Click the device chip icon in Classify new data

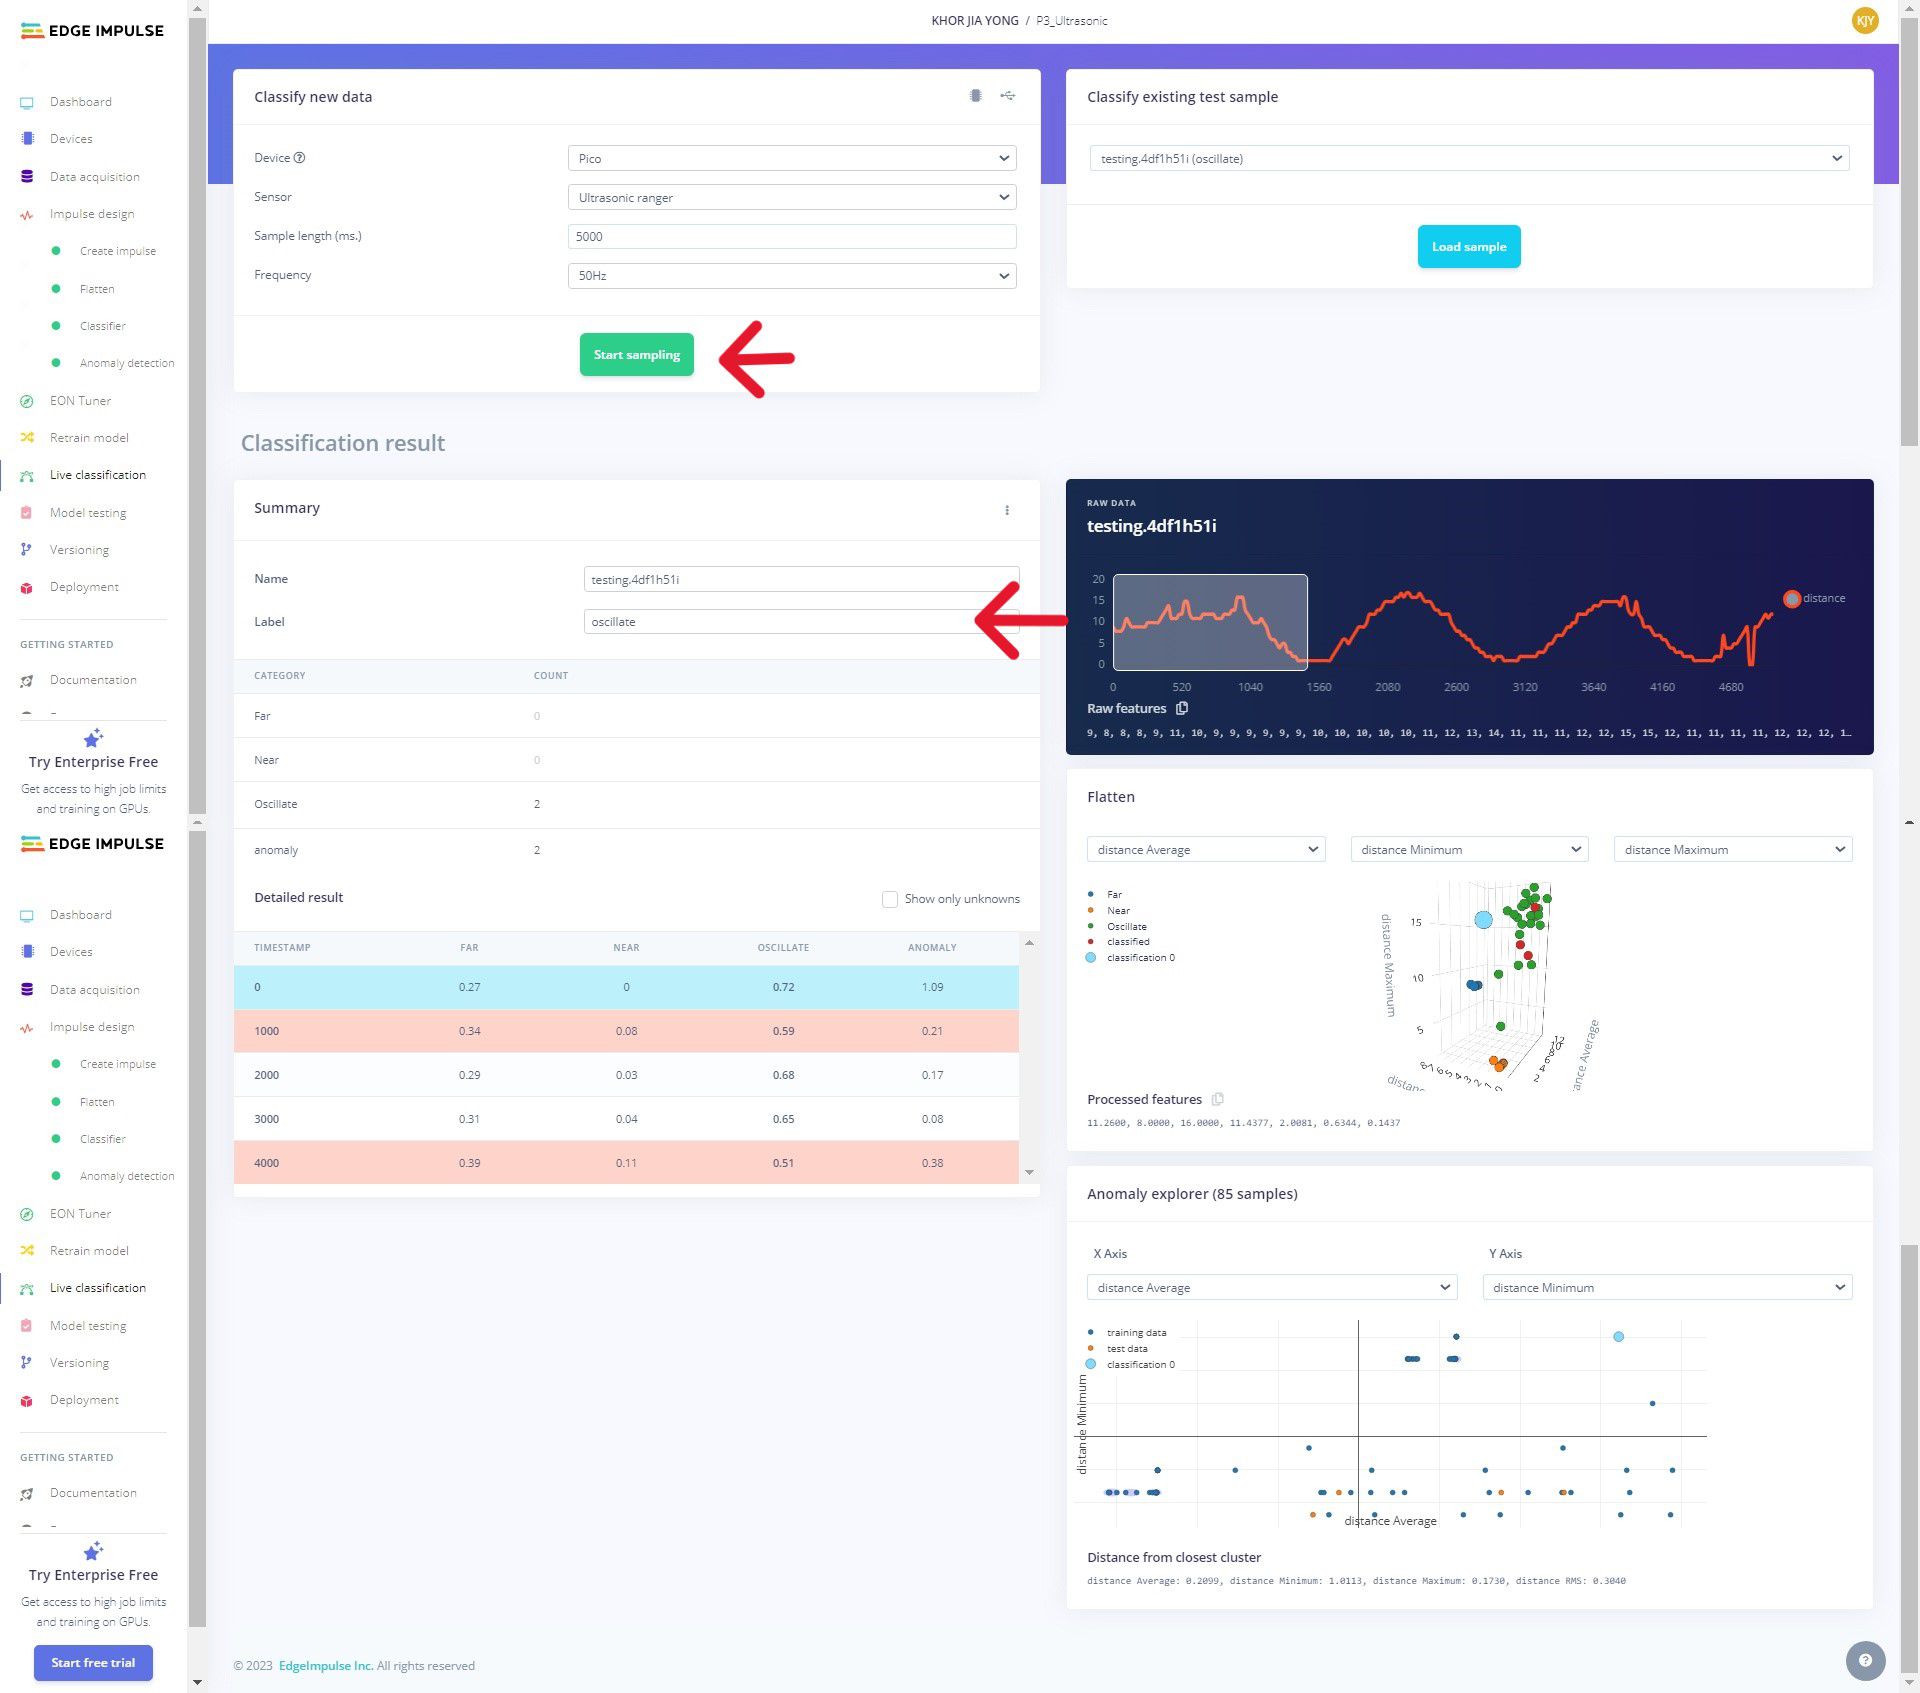(x=975, y=96)
